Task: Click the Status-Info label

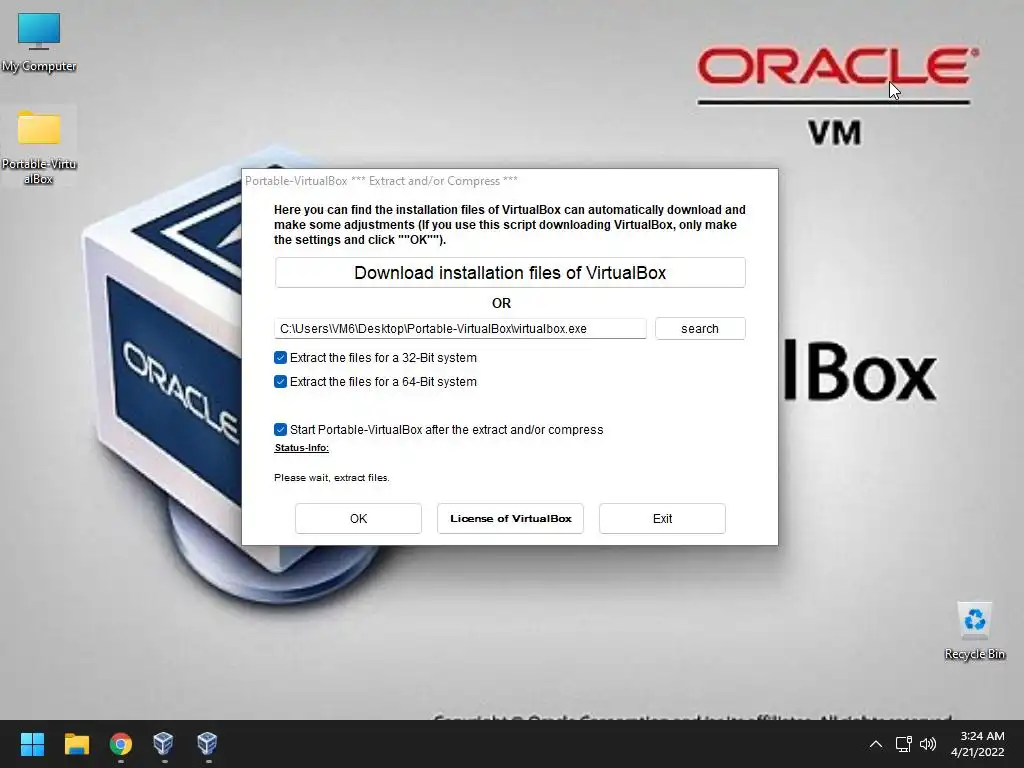Action: click(x=302, y=448)
